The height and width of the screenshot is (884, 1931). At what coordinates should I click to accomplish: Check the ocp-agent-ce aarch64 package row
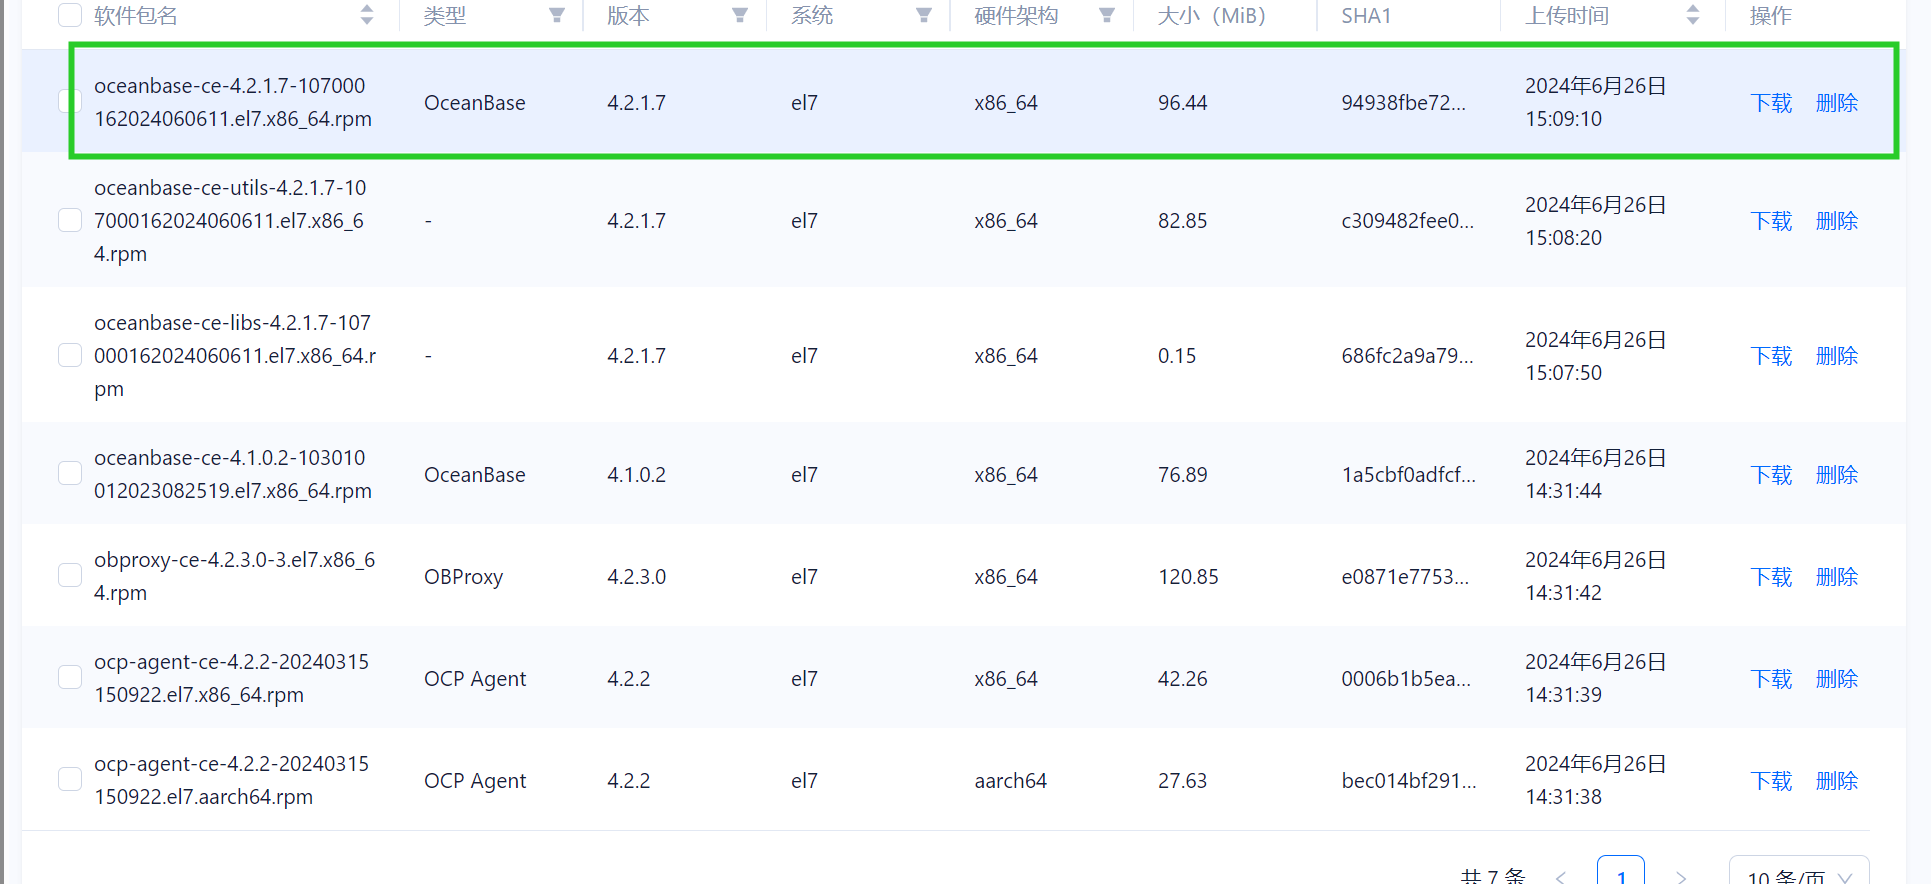point(70,779)
